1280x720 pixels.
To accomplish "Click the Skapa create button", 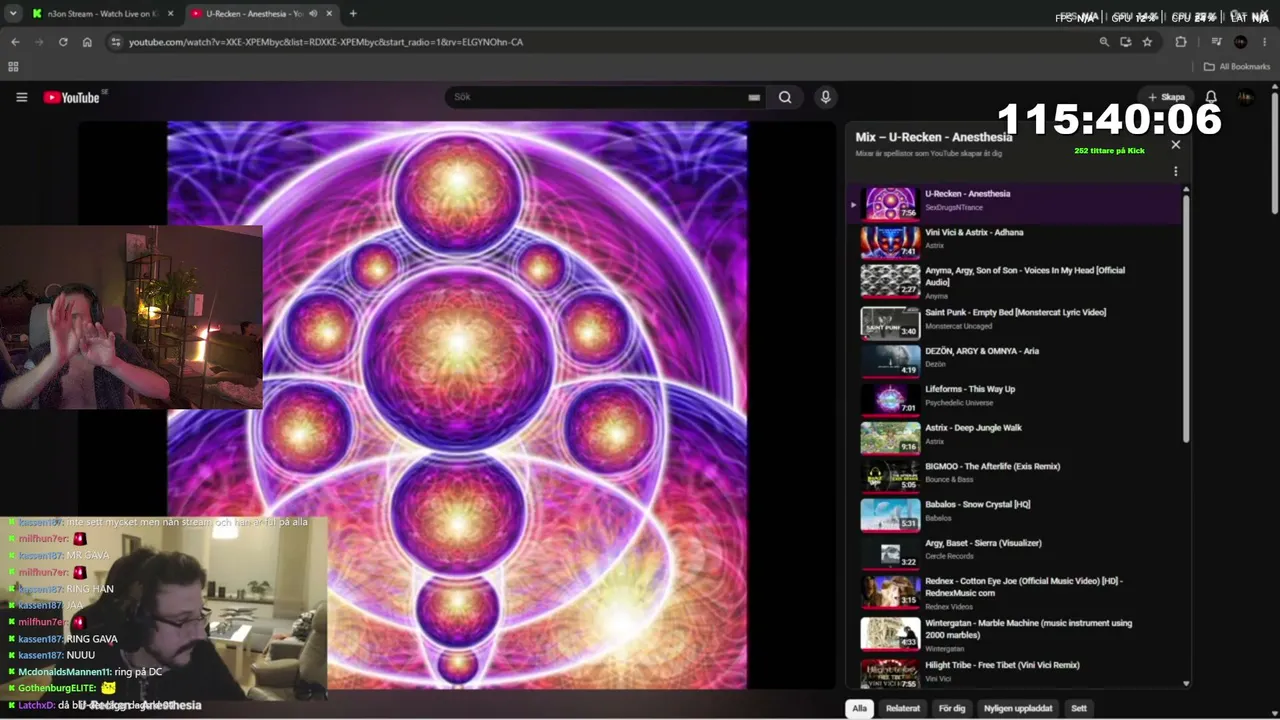I will 1166,97.
